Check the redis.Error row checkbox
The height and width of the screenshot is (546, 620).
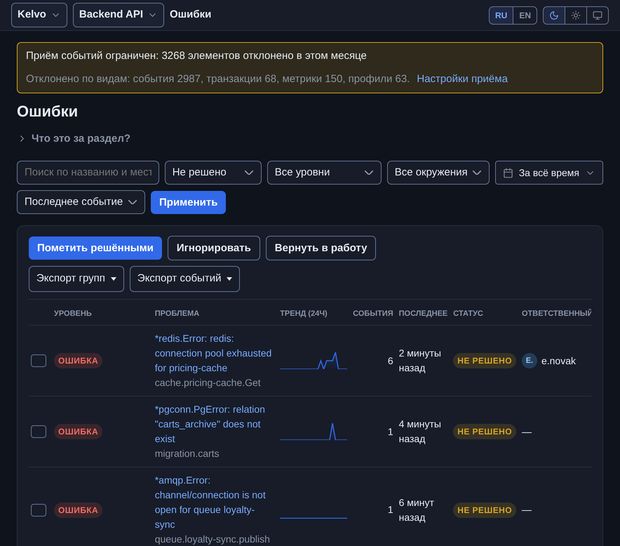(x=38, y=361)
